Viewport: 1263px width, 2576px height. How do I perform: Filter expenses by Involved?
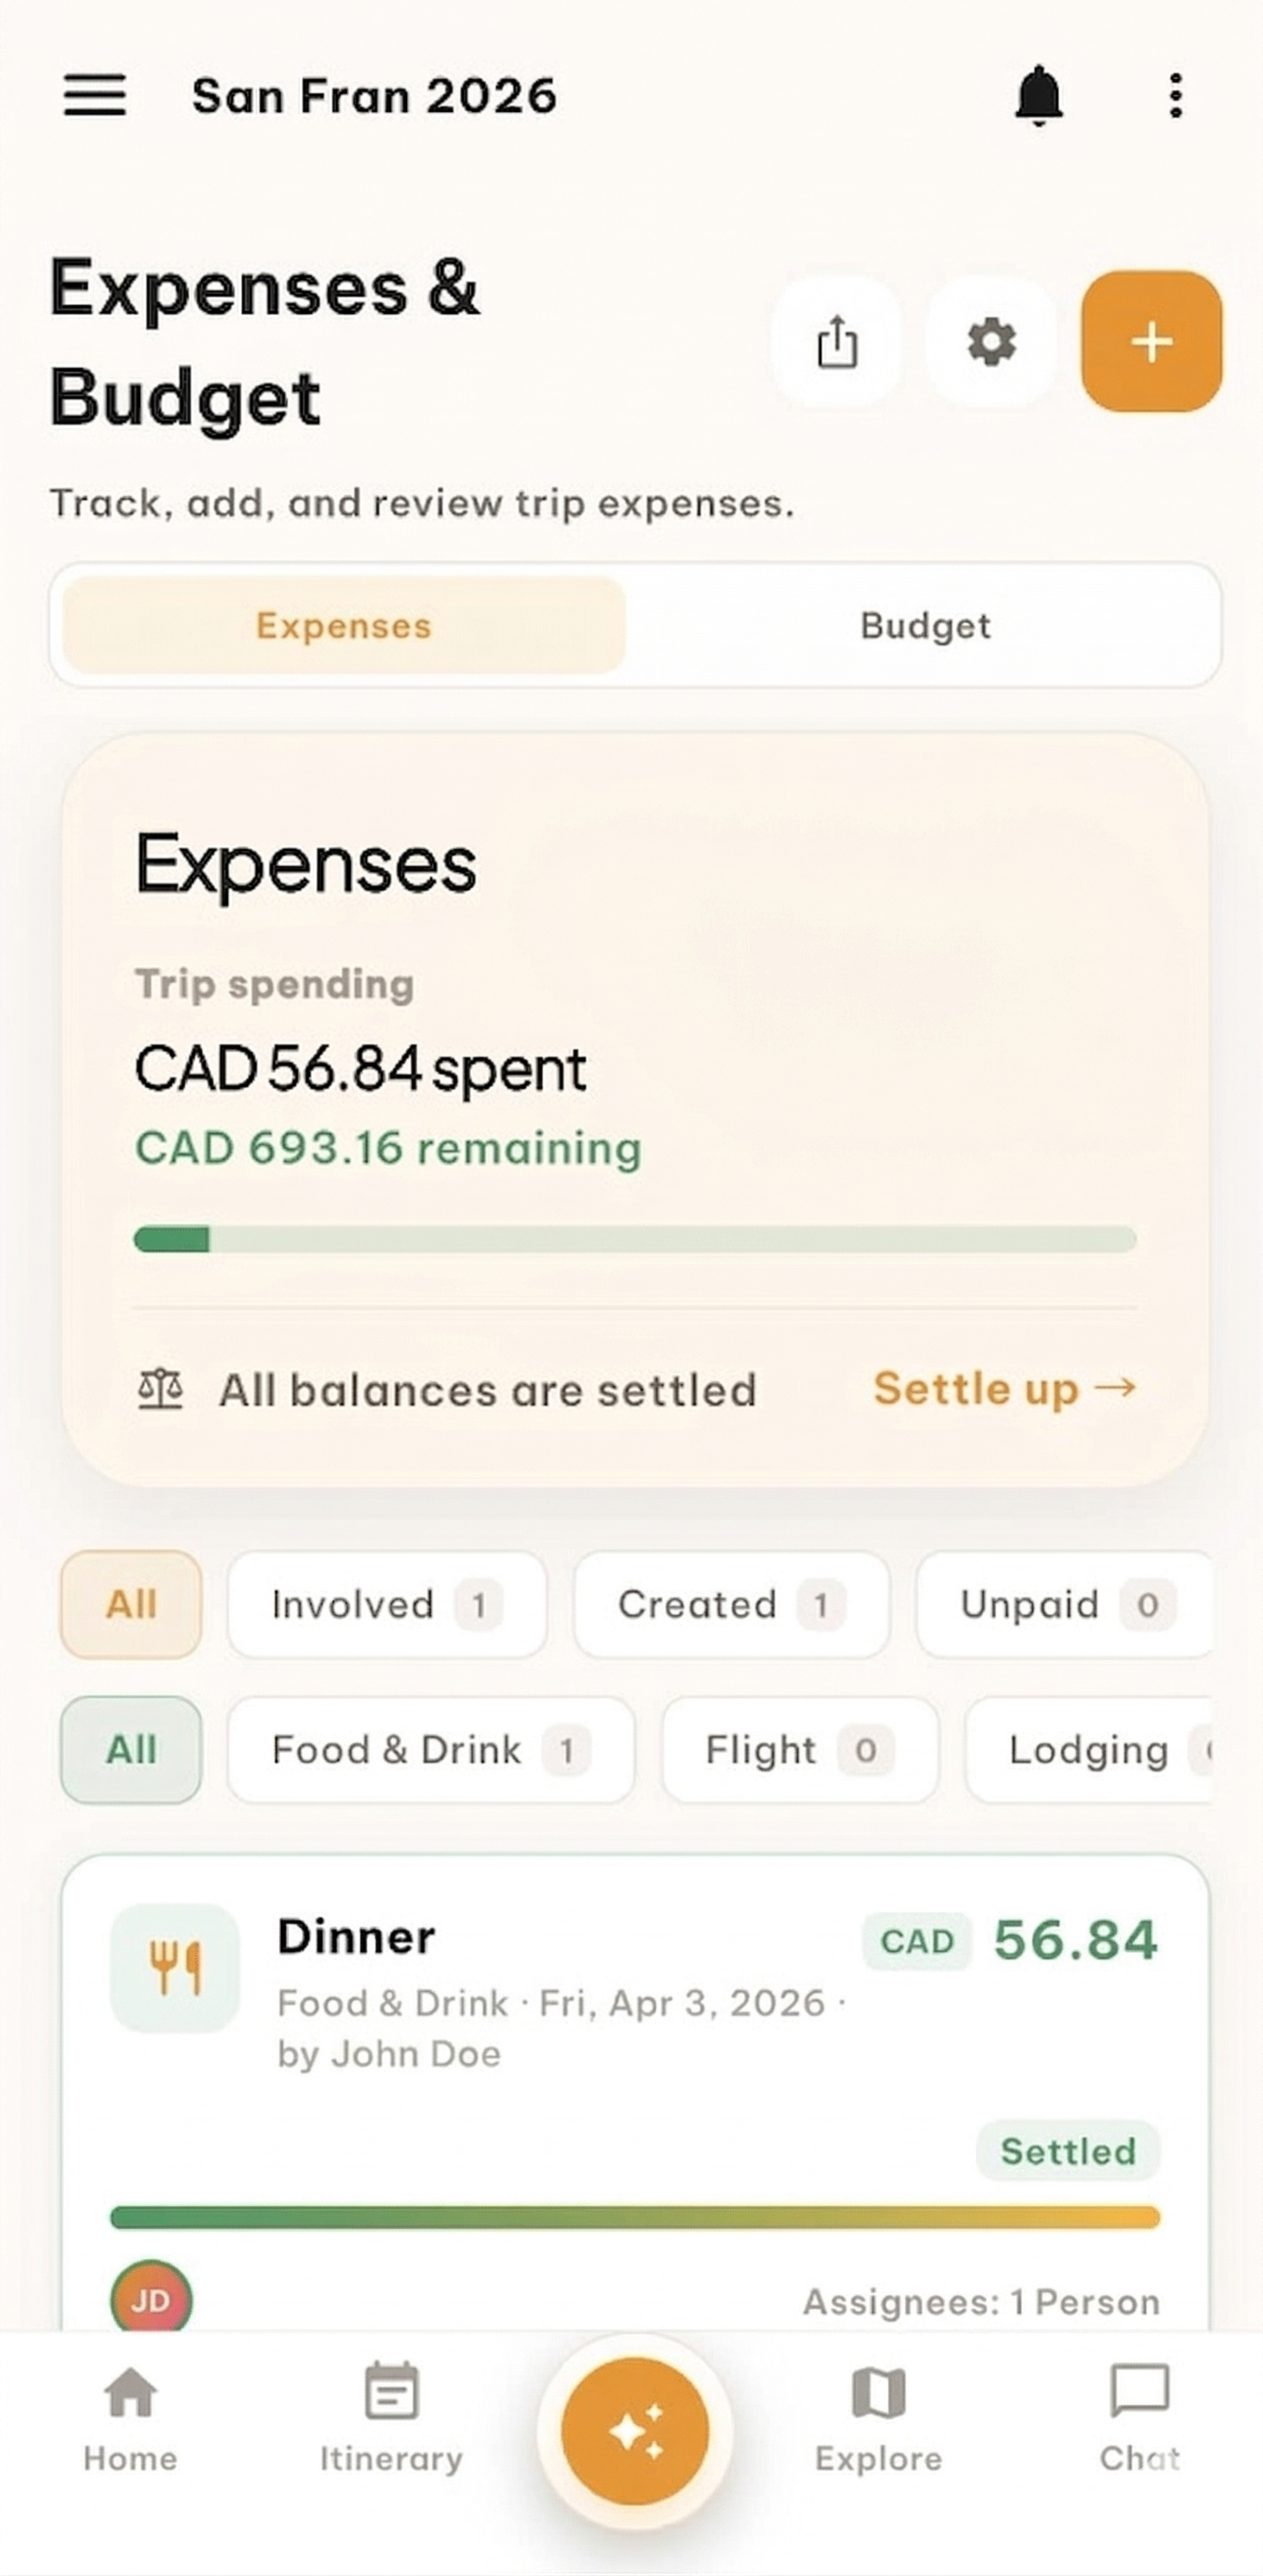click(x=386, y=1604)
